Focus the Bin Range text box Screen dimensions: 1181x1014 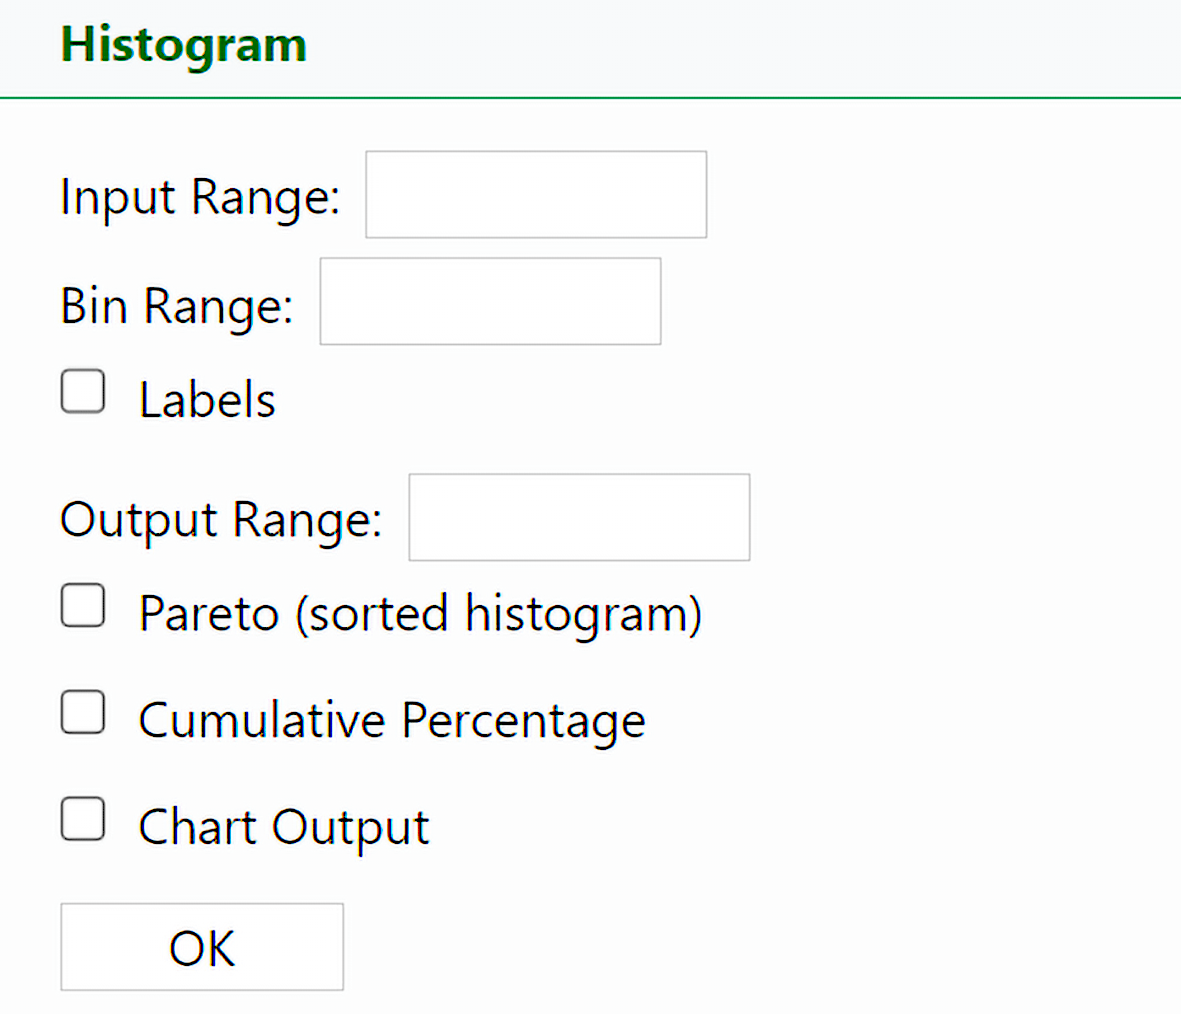490,302
